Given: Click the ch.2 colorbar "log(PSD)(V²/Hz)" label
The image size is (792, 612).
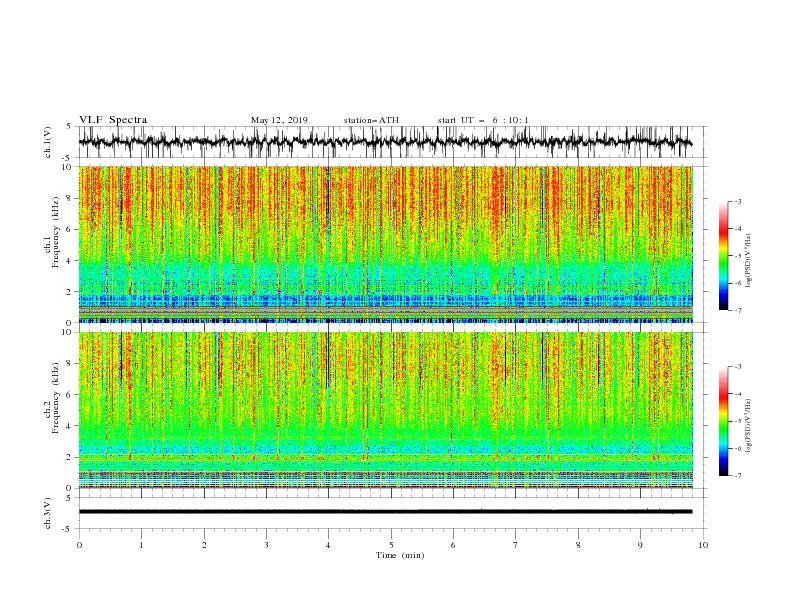Looking at the screenshot, I should point(749,426).
